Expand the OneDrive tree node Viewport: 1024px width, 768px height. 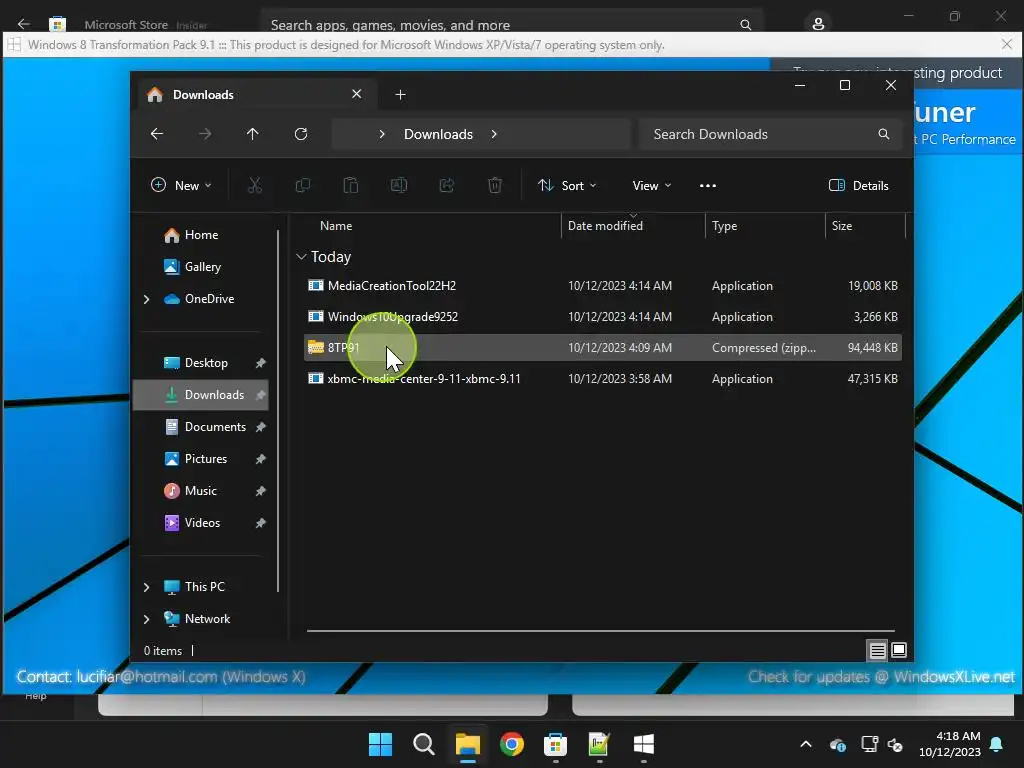pos(146,299)
